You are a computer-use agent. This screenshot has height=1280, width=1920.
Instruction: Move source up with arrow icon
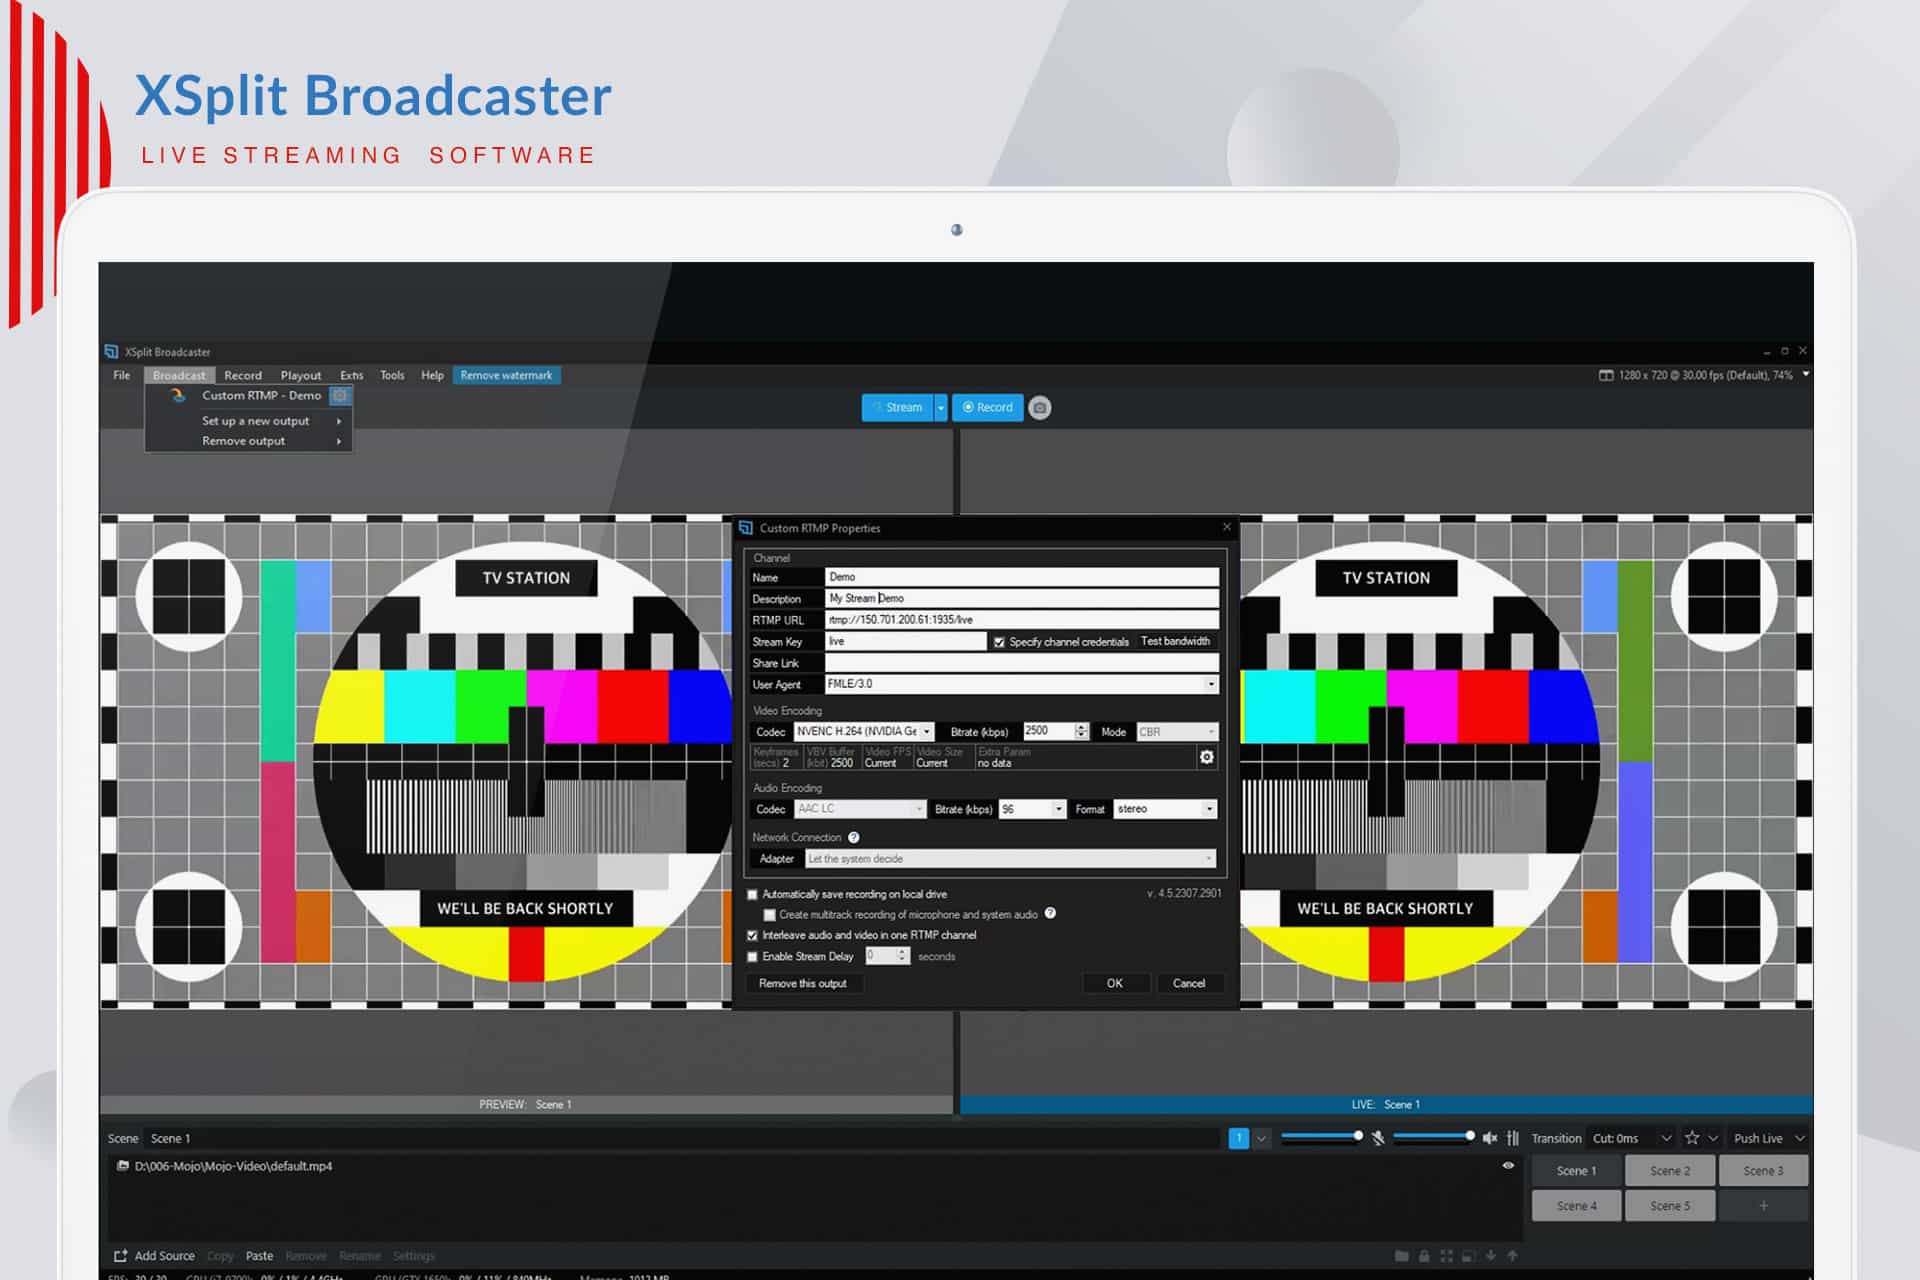tap(1513, 1256)
